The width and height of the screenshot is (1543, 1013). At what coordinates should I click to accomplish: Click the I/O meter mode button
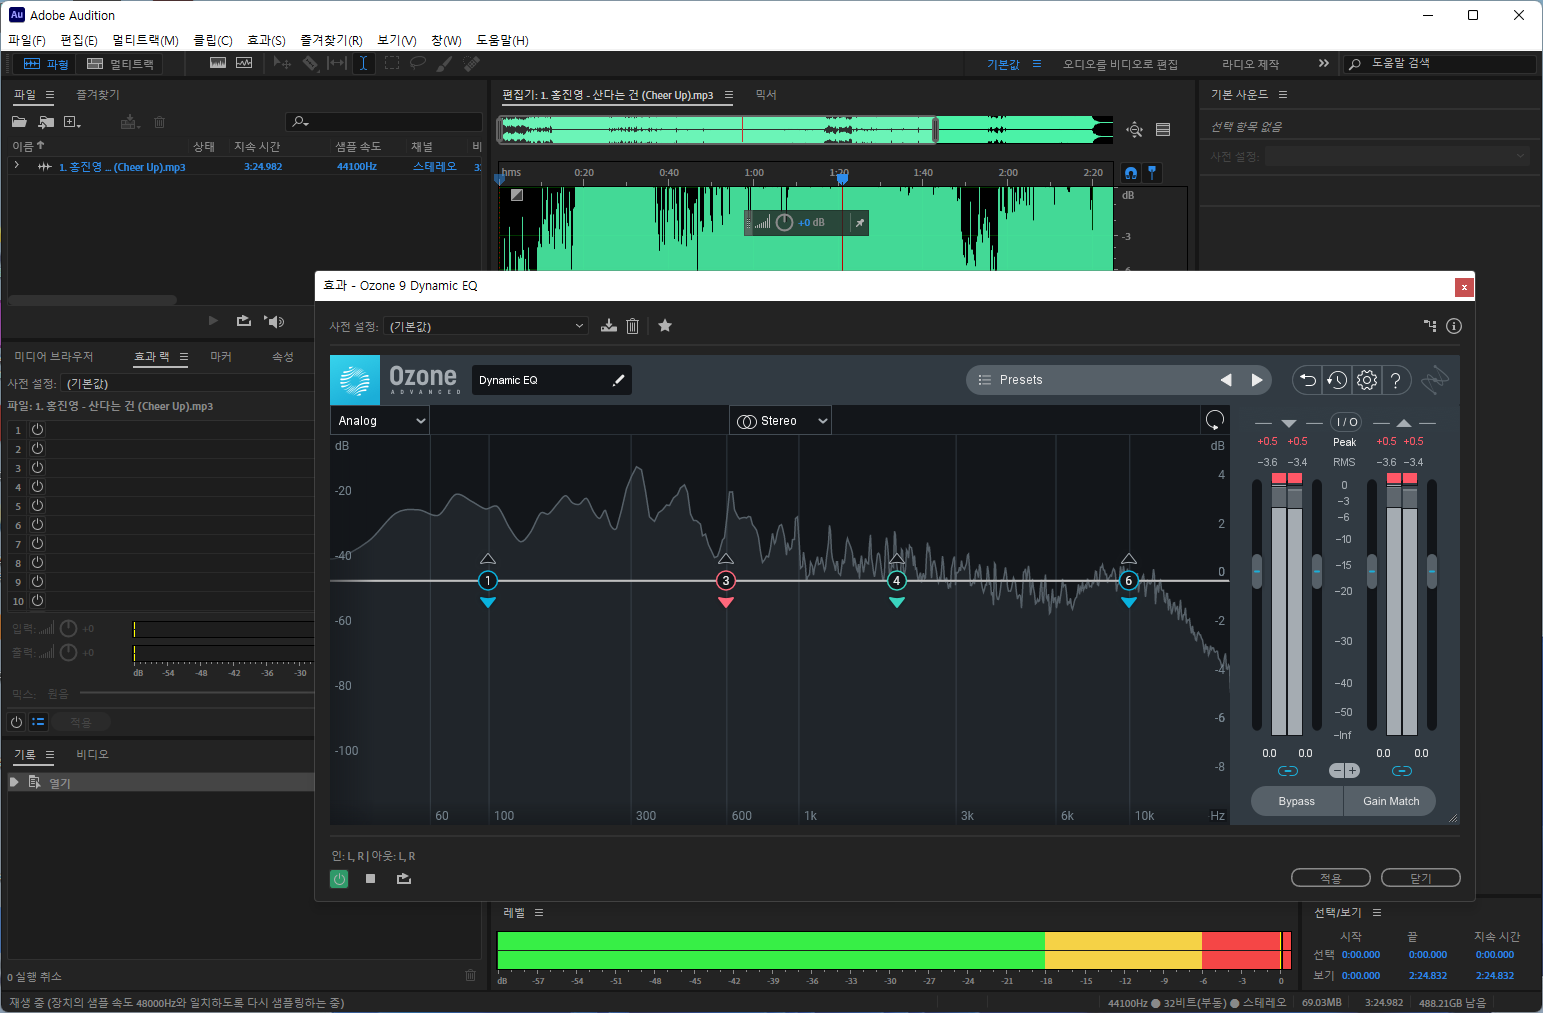pyautogui.click(x=1346, y=422)
